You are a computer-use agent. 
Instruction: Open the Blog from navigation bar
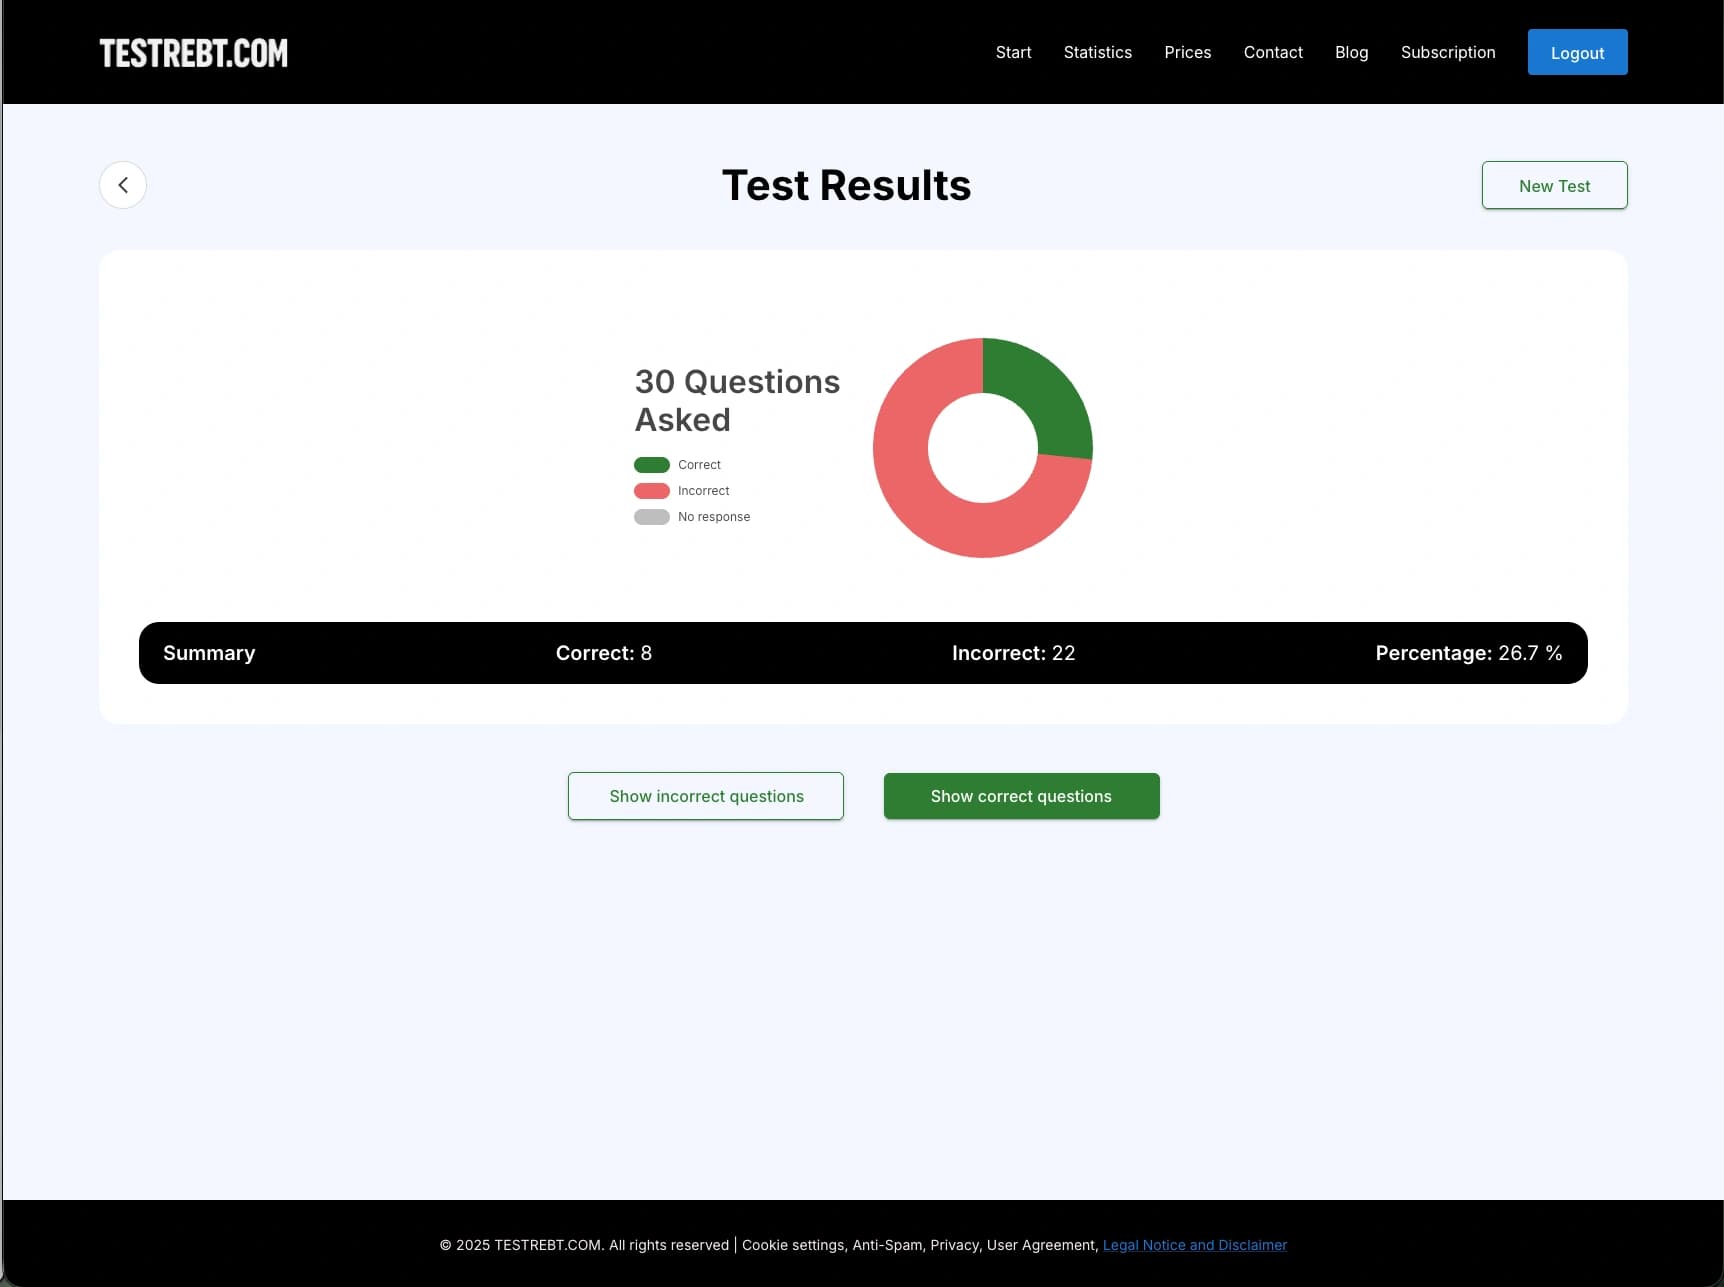1351,52
